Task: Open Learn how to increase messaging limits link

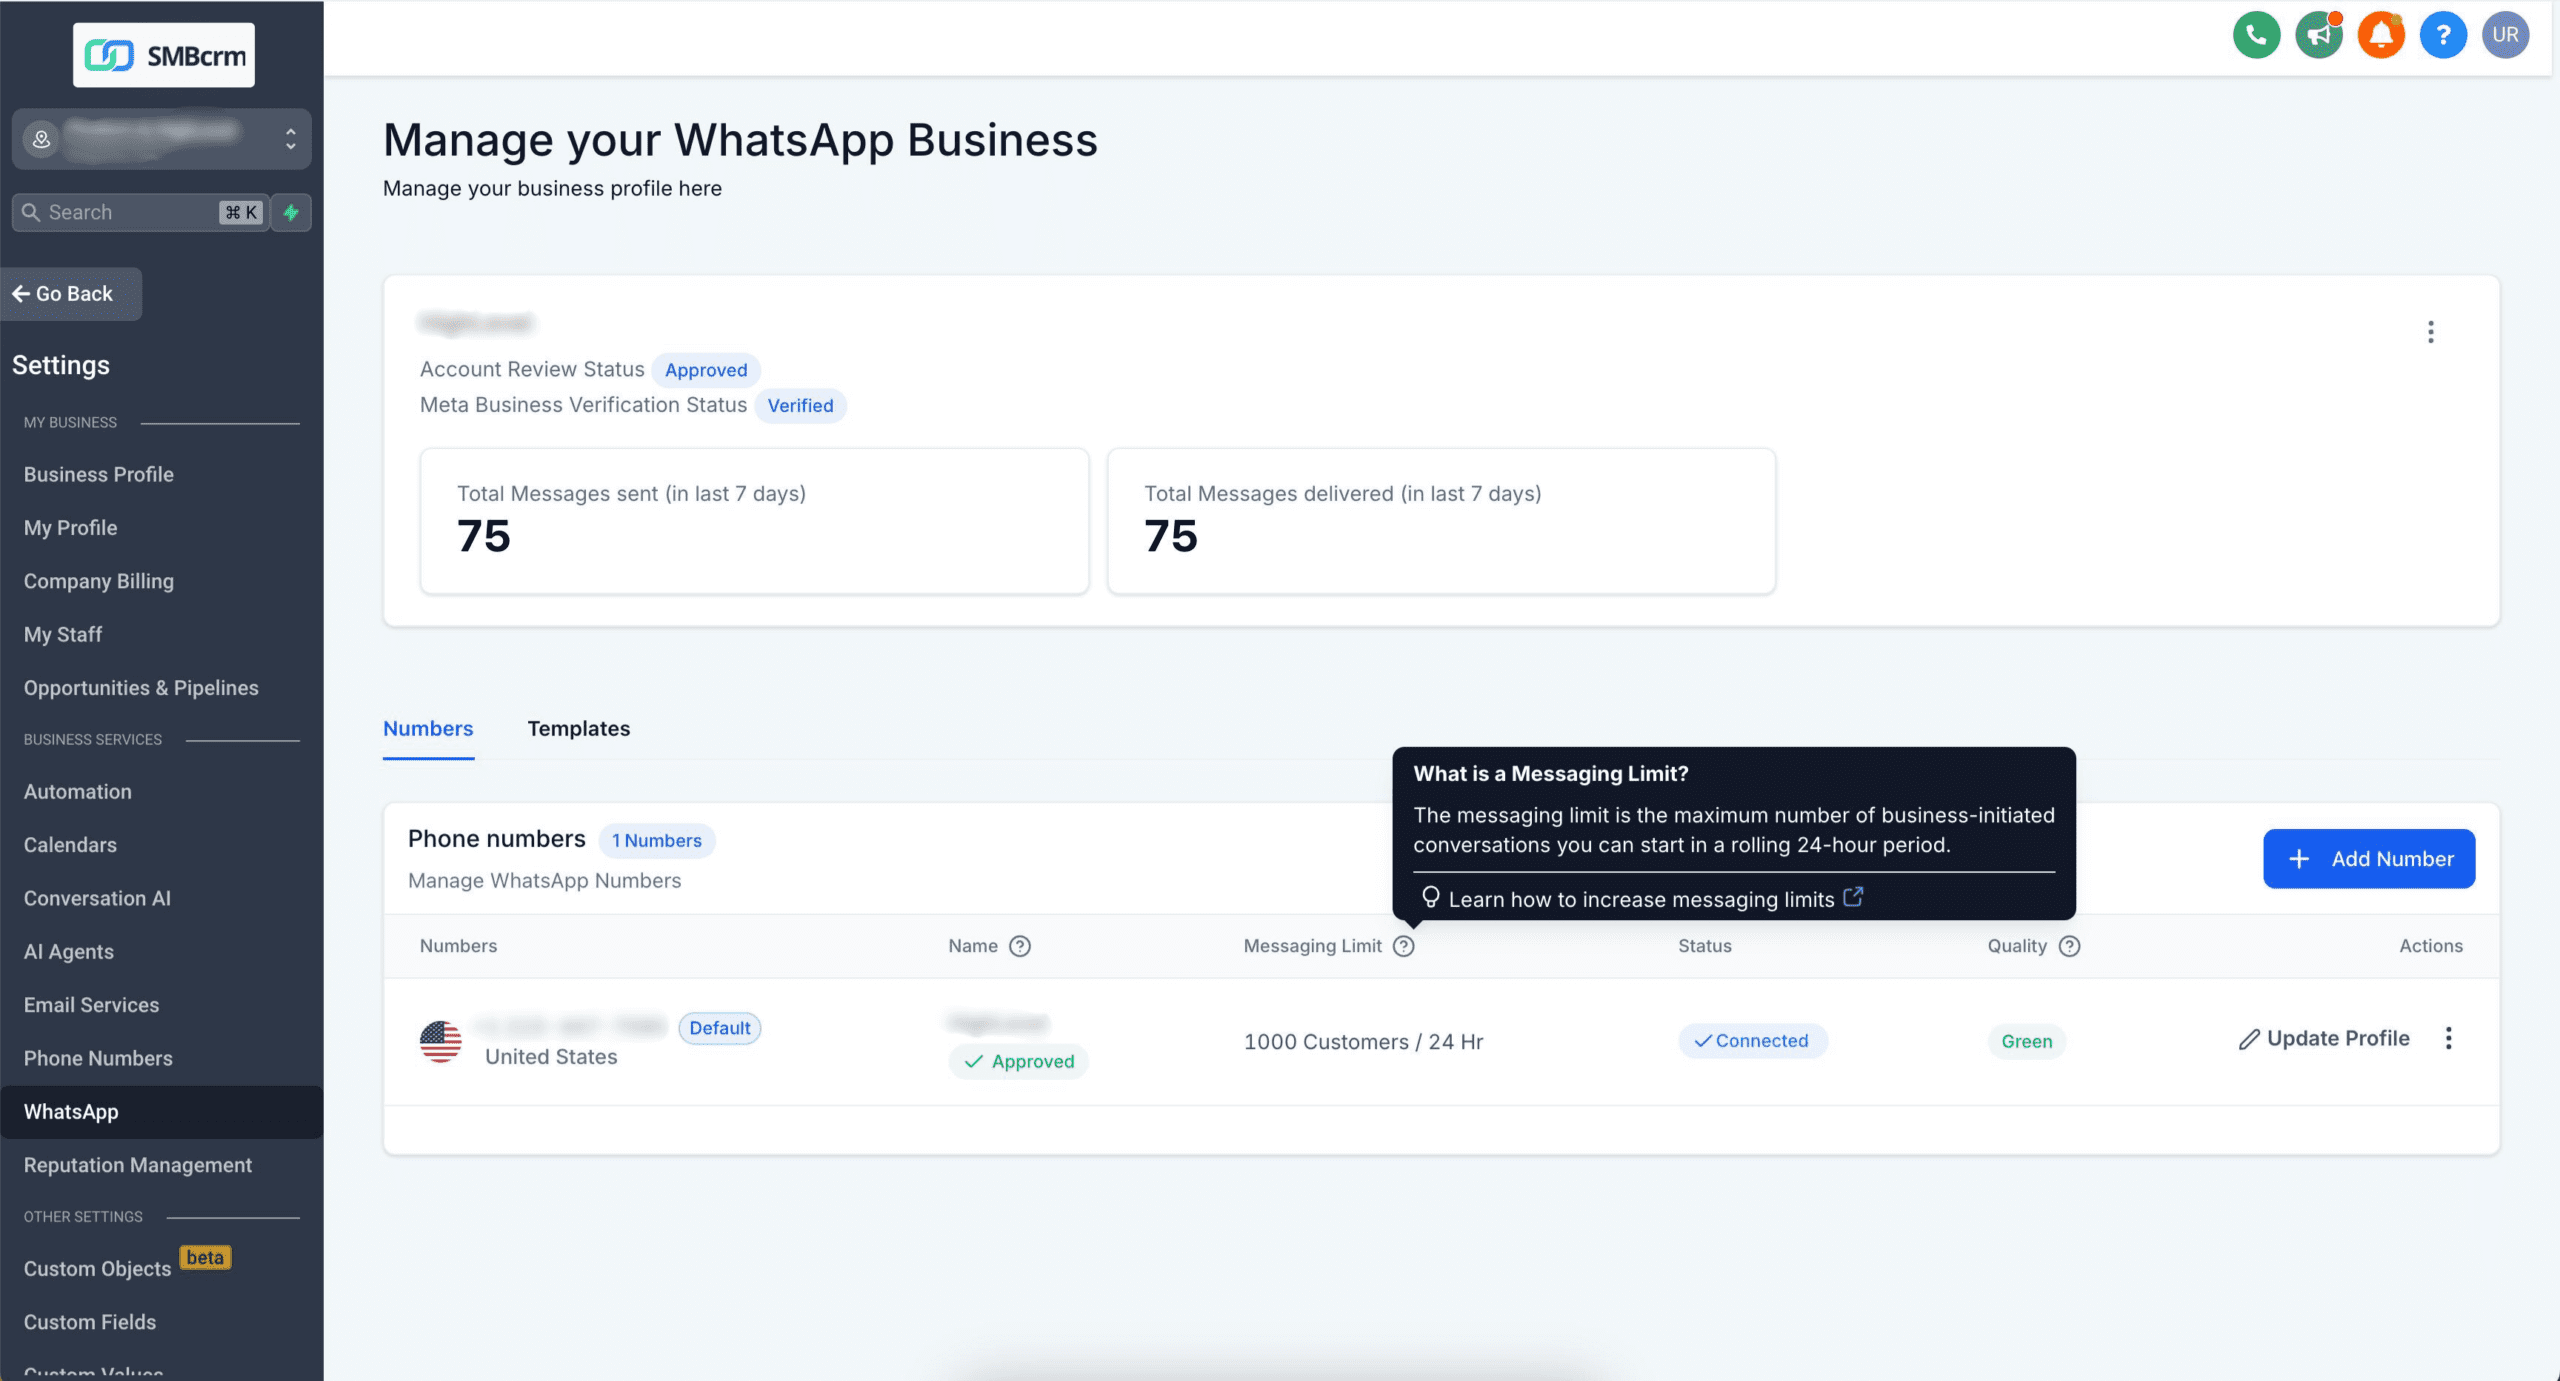Action: pos(1642,899)
